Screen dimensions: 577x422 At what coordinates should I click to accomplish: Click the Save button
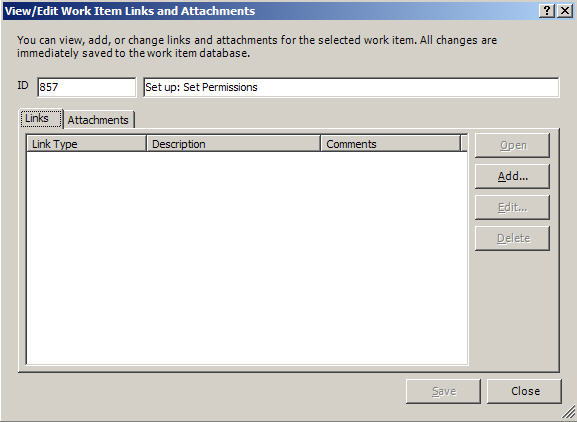point(443,391)
